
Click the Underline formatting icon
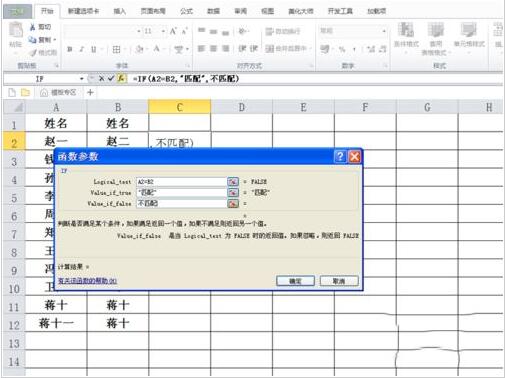[x=94, y=49]
